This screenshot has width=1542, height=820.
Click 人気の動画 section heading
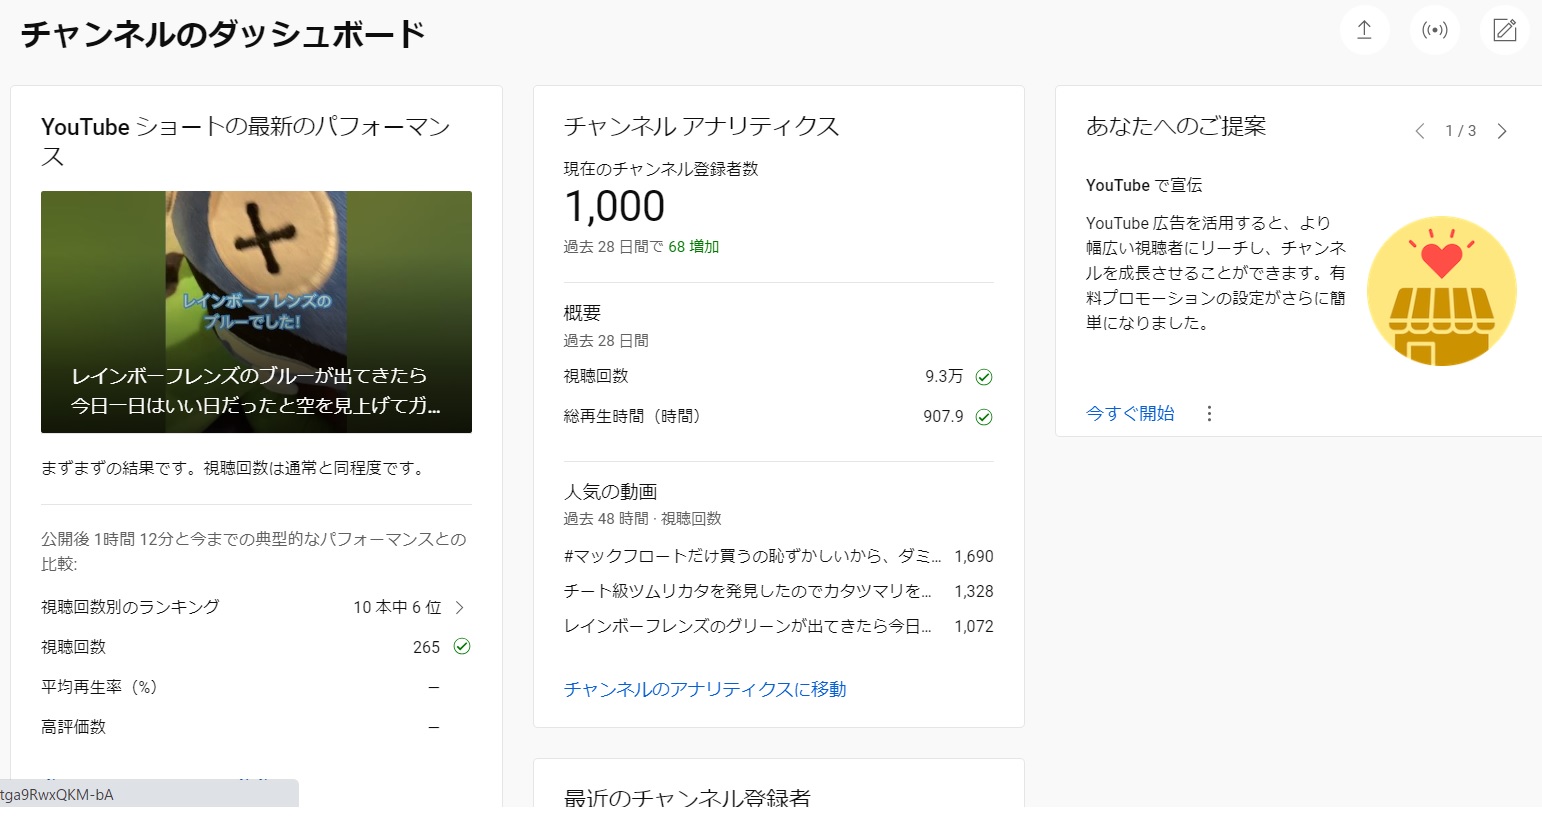coord(610,491)
